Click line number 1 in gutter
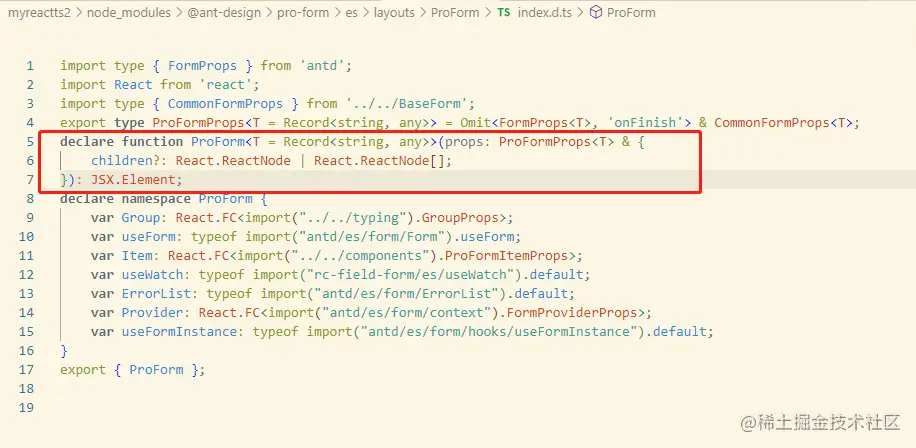Screen dimensions: 916x448 click(x=30, y=65)
